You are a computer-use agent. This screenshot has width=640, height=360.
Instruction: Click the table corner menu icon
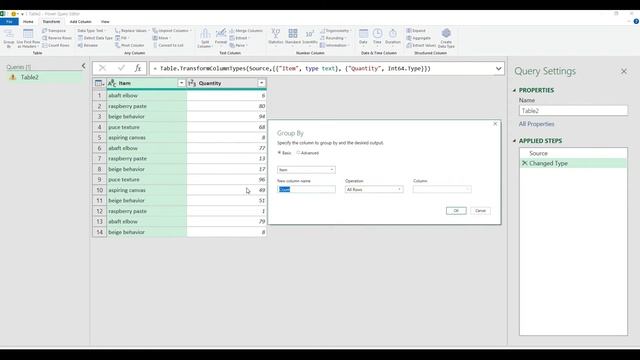[99, 83]
